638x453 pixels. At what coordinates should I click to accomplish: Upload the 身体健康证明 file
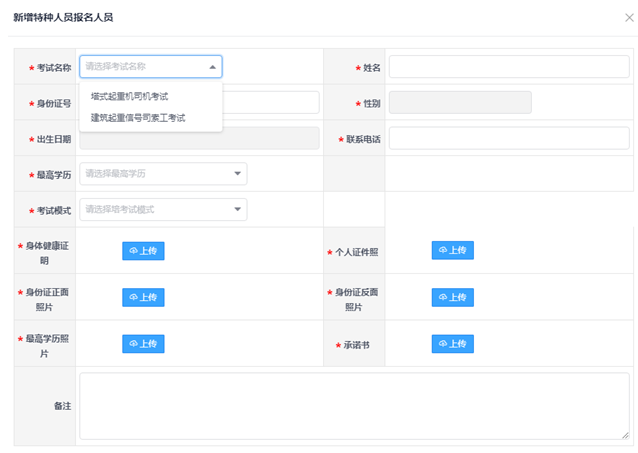(143, 251)
